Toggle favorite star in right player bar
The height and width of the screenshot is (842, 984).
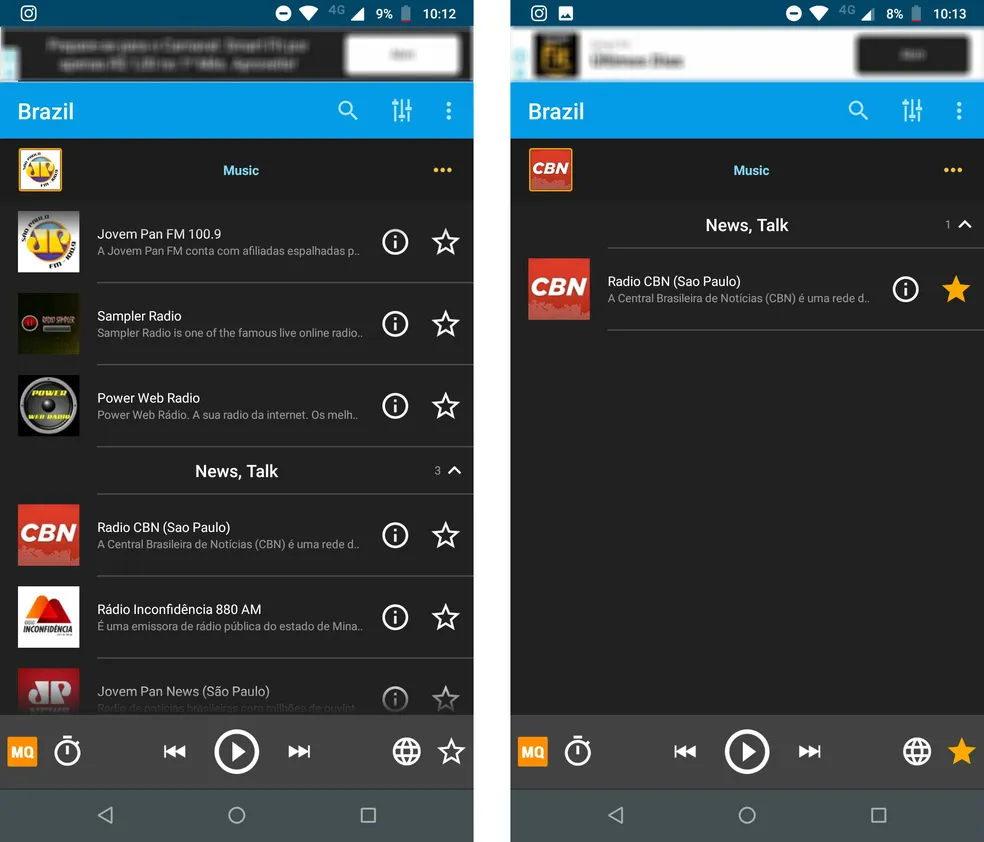point(961,752)
